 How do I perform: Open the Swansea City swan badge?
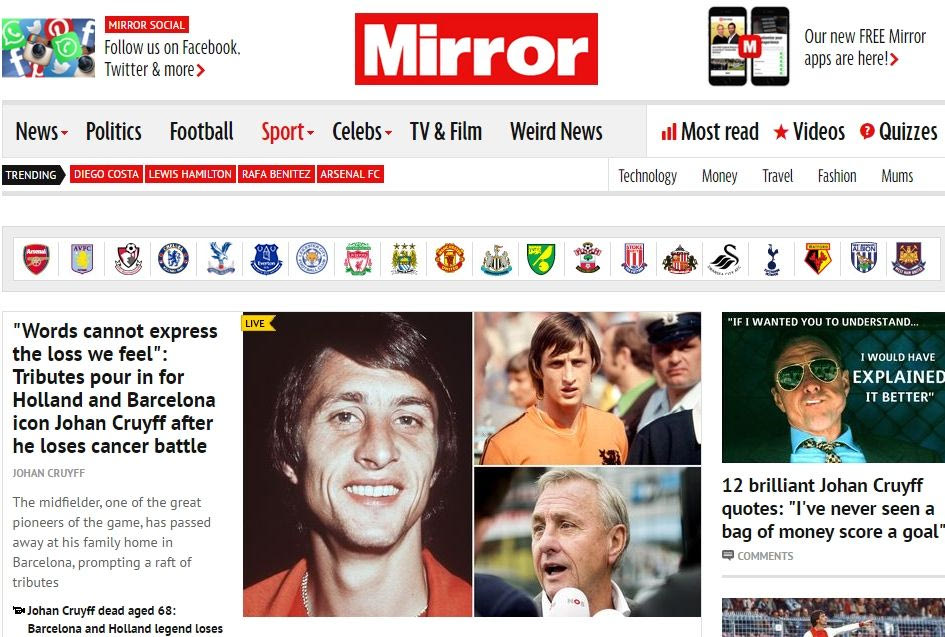725,259
